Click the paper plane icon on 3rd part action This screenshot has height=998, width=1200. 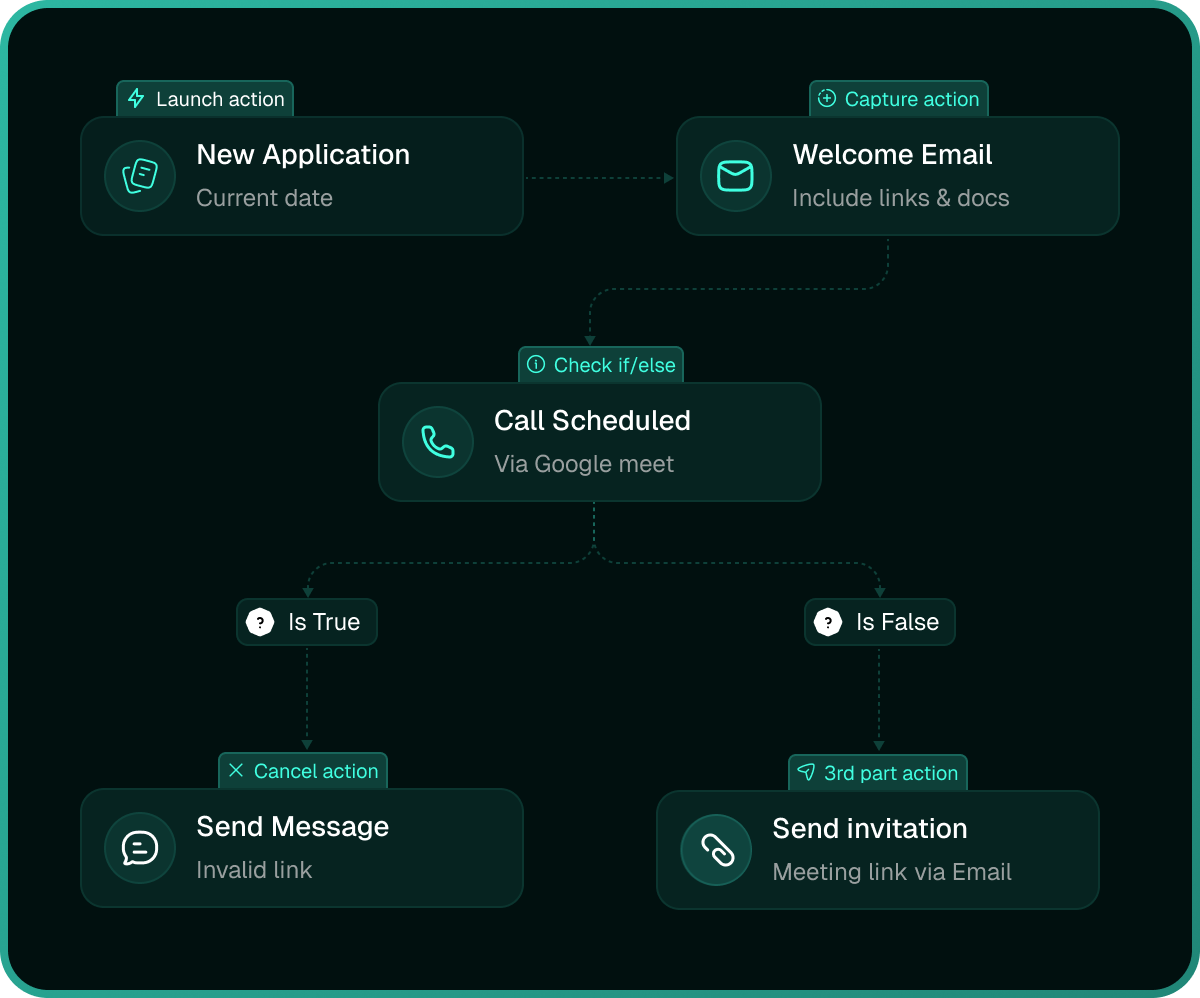tap(806, 772)
